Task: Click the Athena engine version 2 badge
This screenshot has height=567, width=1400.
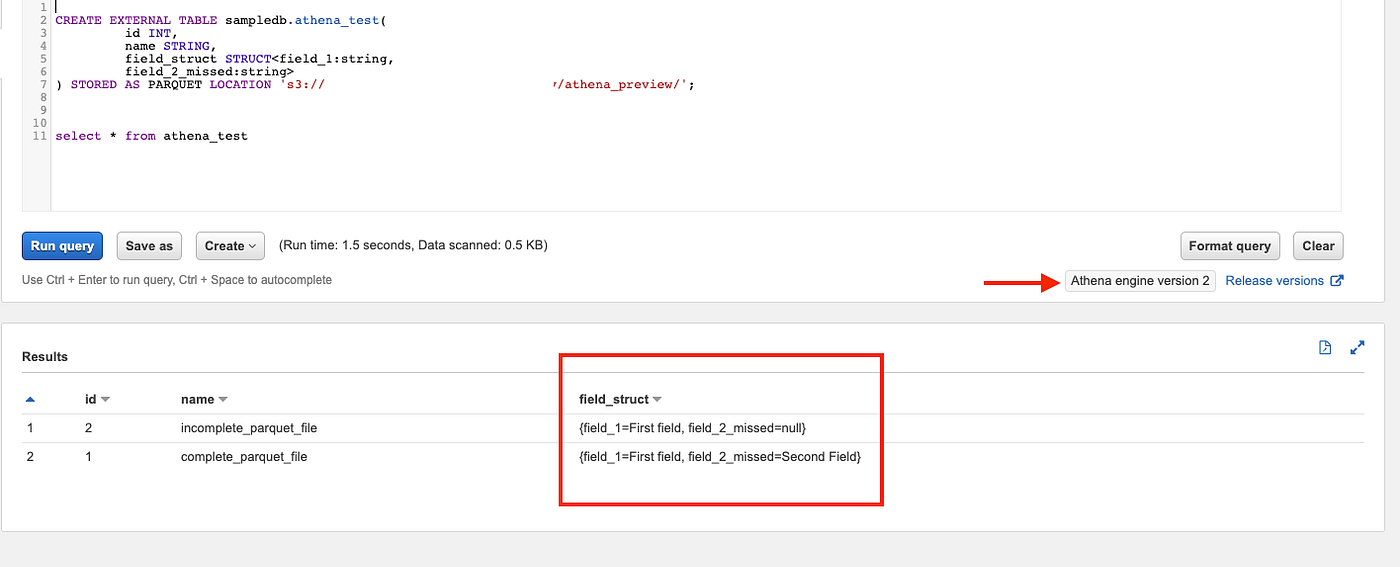Action: 1140,281
